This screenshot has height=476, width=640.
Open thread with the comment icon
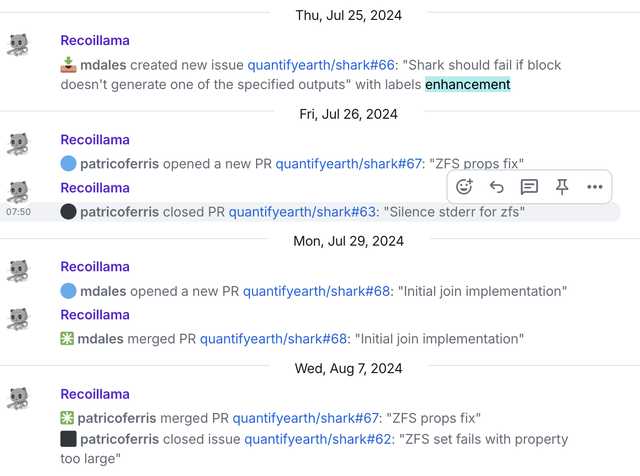(529, 186)
